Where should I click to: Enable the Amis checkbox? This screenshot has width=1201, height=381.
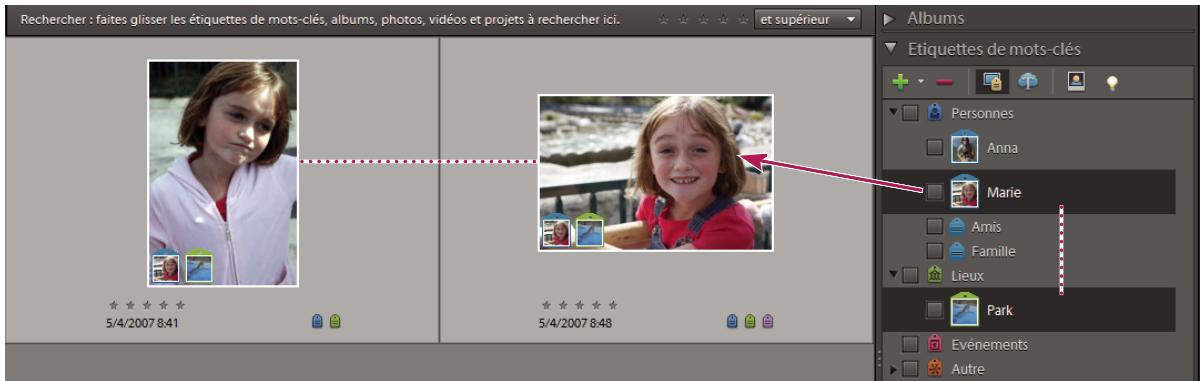pos(934,227)
